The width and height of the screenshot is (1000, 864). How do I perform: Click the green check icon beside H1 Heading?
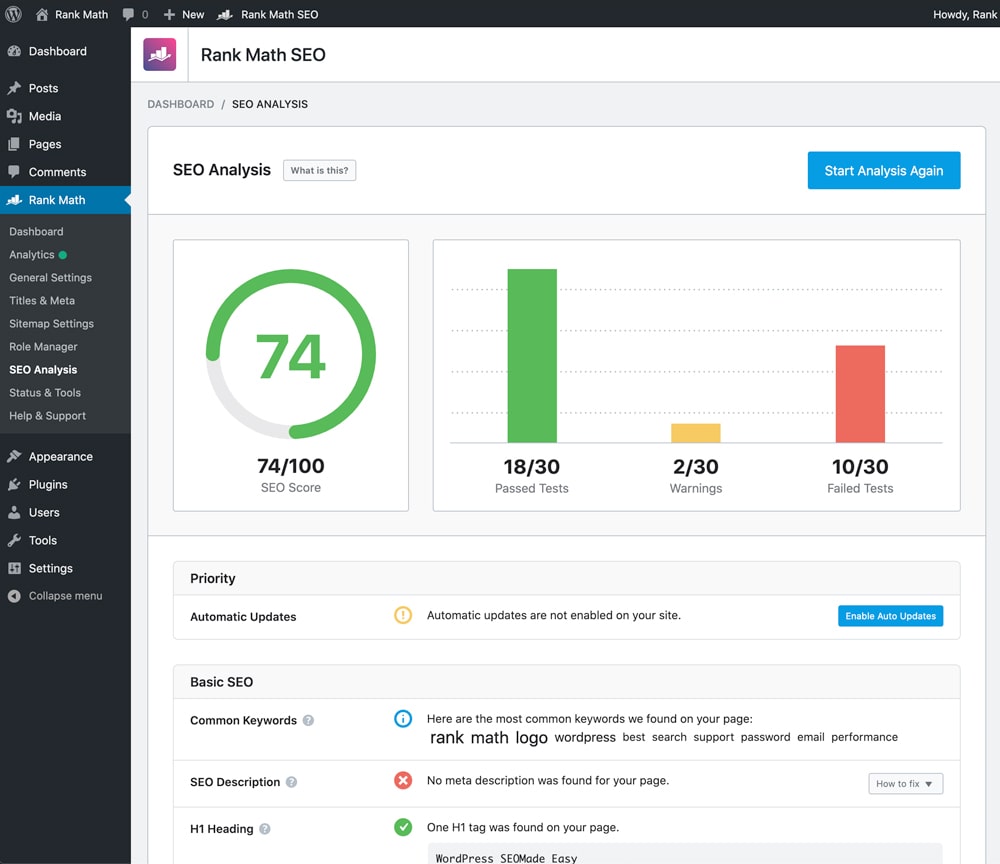[403, 827]
